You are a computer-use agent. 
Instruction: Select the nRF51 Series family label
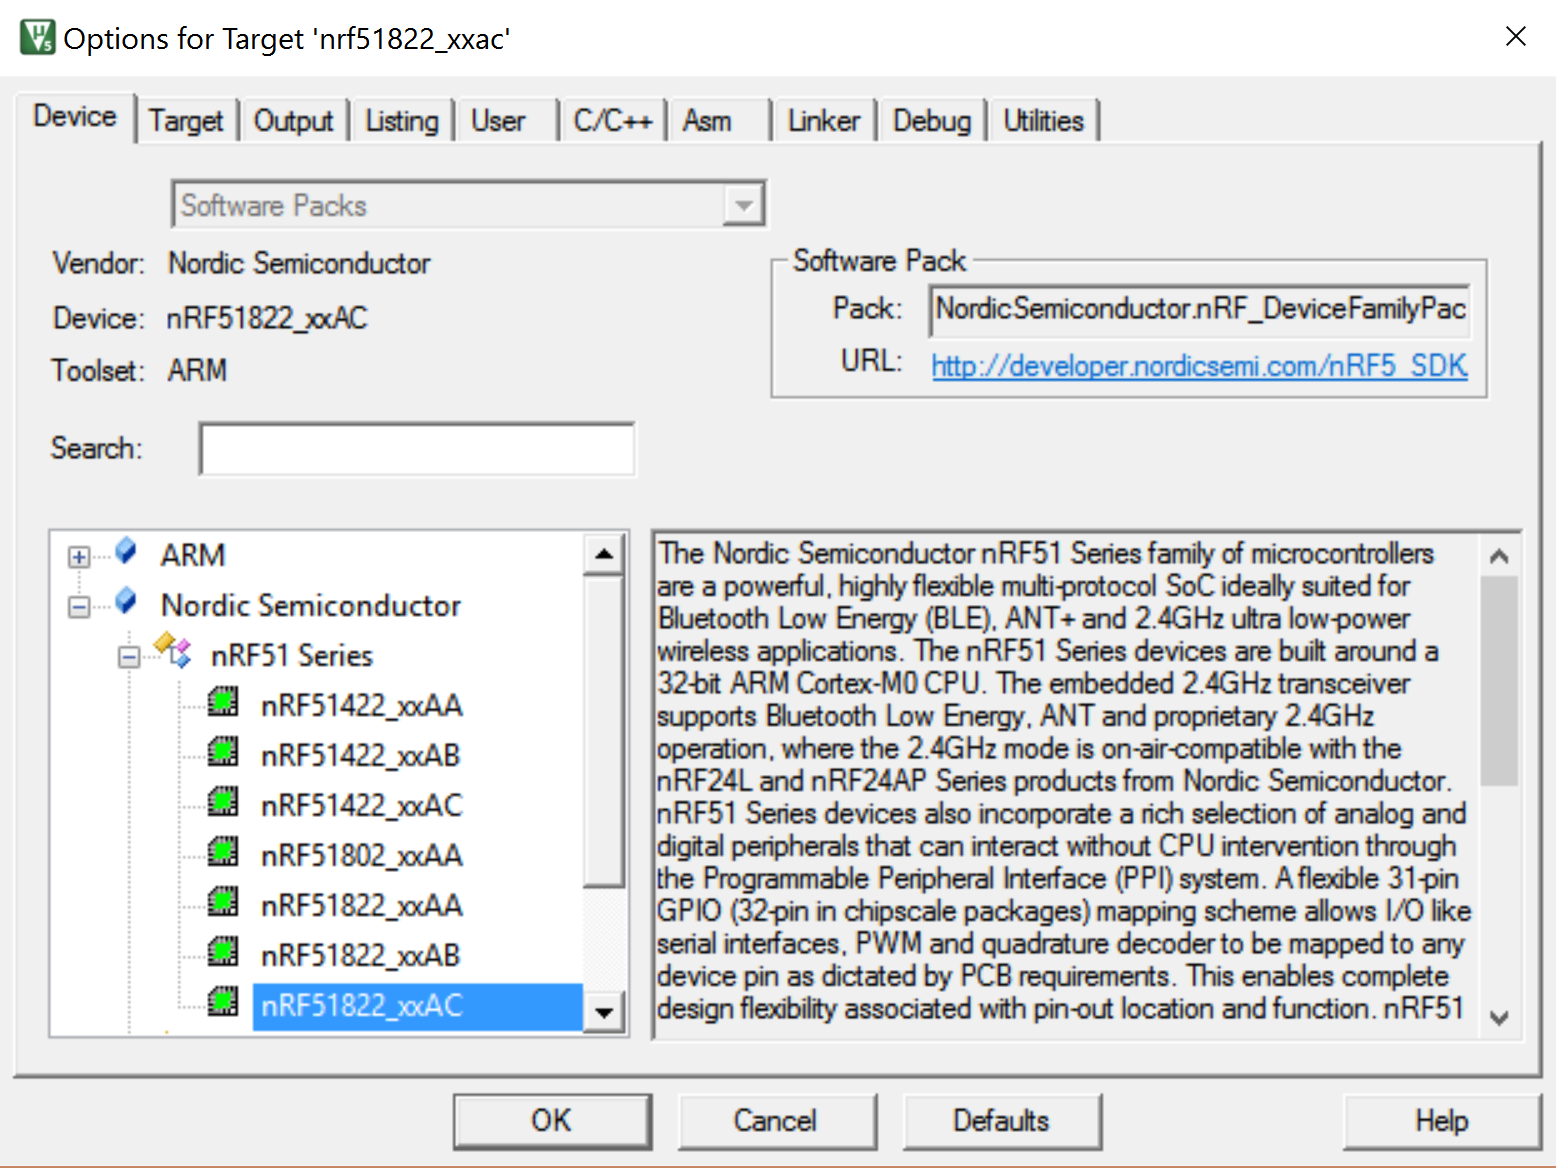pos(292,656)
